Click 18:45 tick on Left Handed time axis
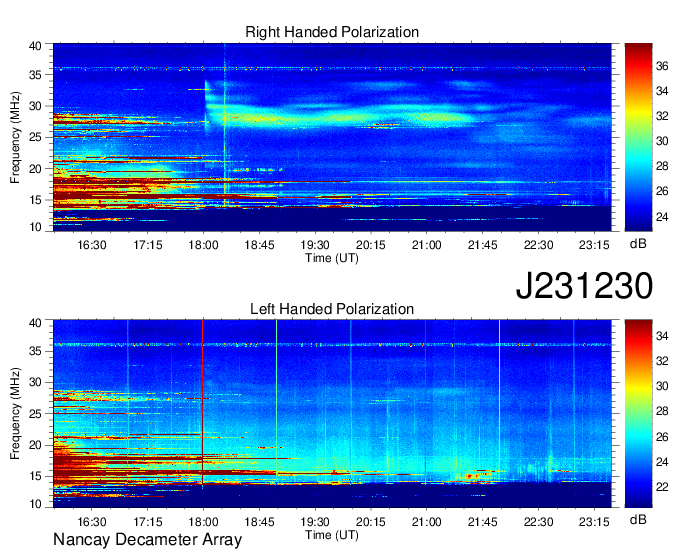 tap(259, 522)
